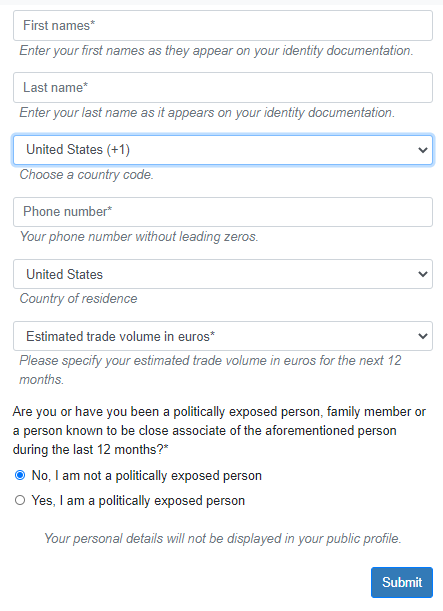
Task: Click label 'Yes, I am a politically exposed person'
Action: pos(138,501)
